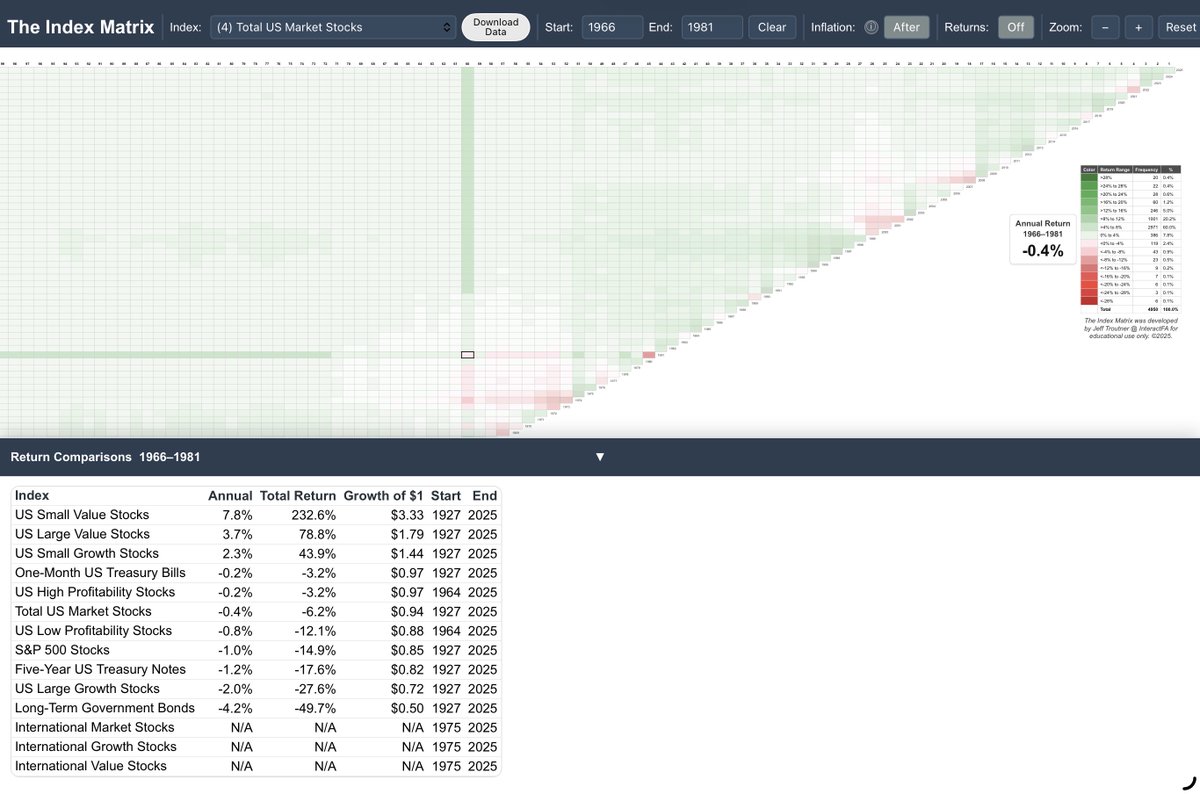Click the $3.33 growth value

click(406, 514)
